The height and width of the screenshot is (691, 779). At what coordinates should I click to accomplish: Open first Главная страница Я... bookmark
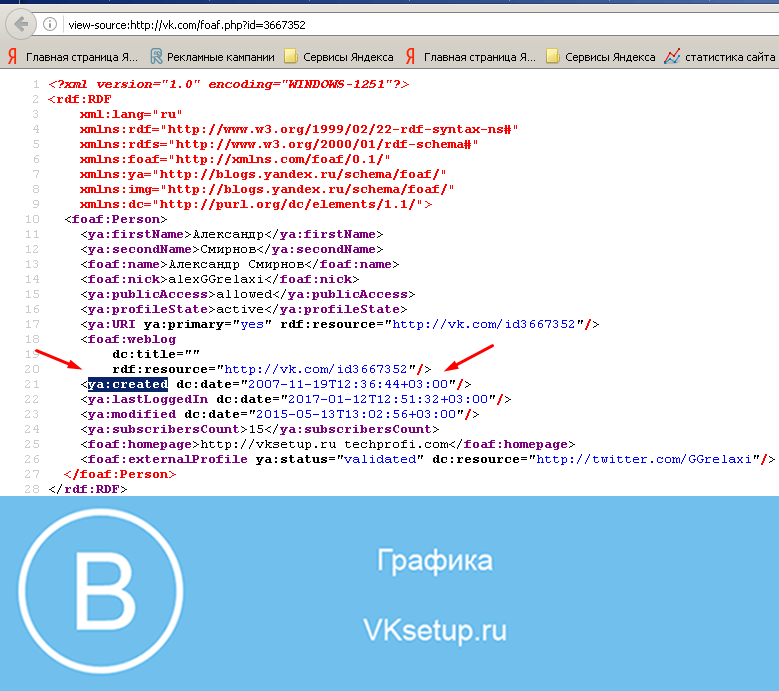(x=73, y=57)
